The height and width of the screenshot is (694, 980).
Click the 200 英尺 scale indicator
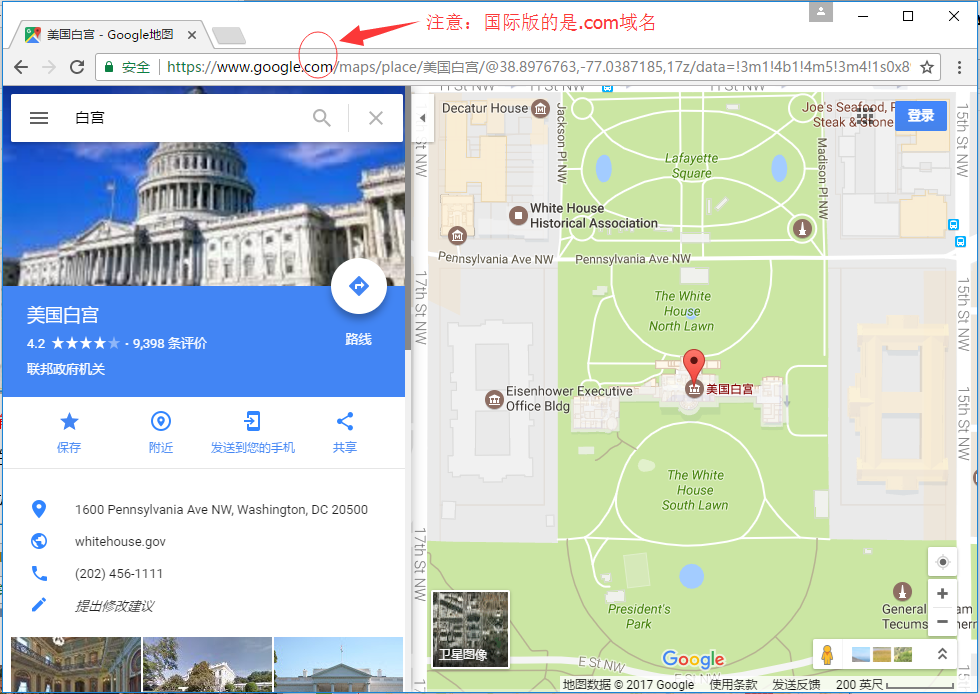tap(895, 685)
